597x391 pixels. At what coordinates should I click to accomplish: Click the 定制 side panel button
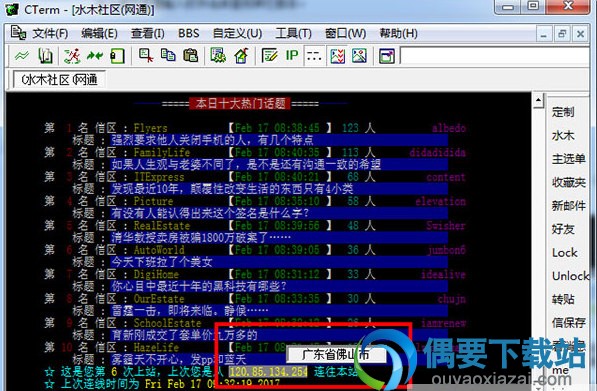(x=563, y=112)
